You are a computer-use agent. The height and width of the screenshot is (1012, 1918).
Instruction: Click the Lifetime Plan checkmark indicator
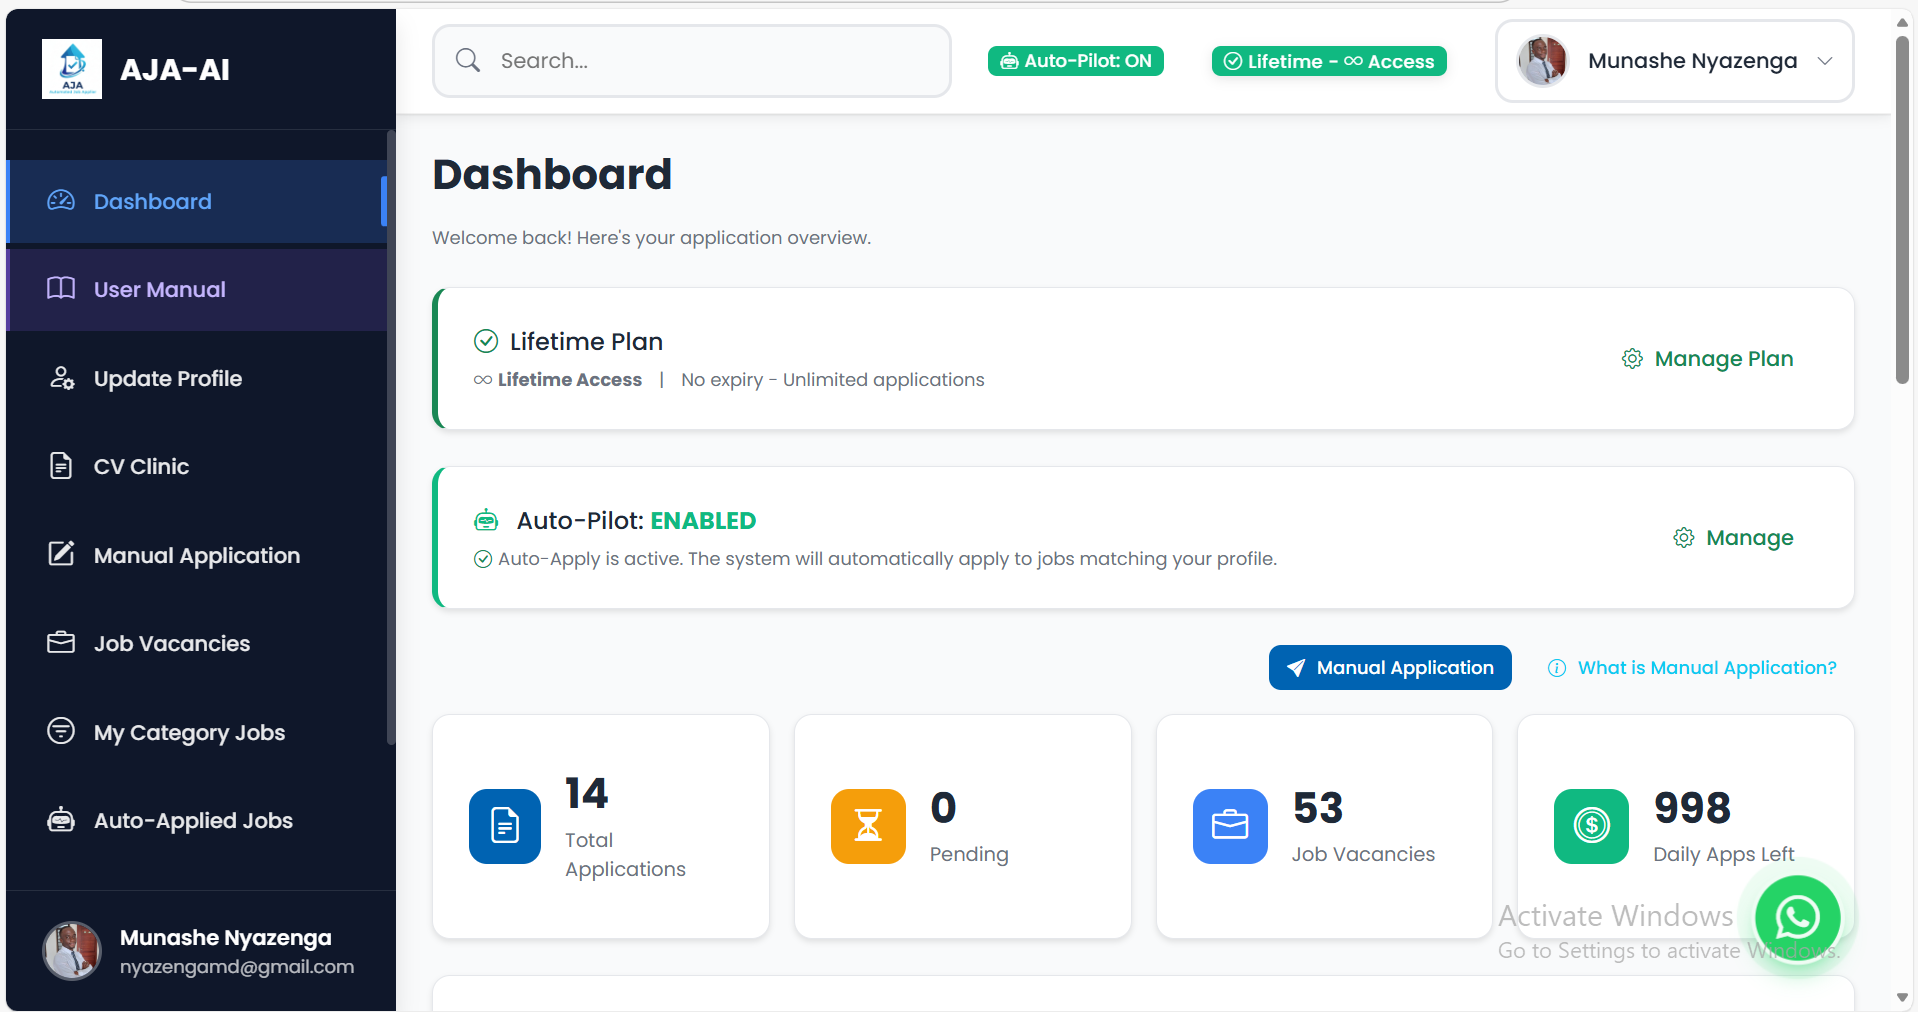[x=486, y=341]
